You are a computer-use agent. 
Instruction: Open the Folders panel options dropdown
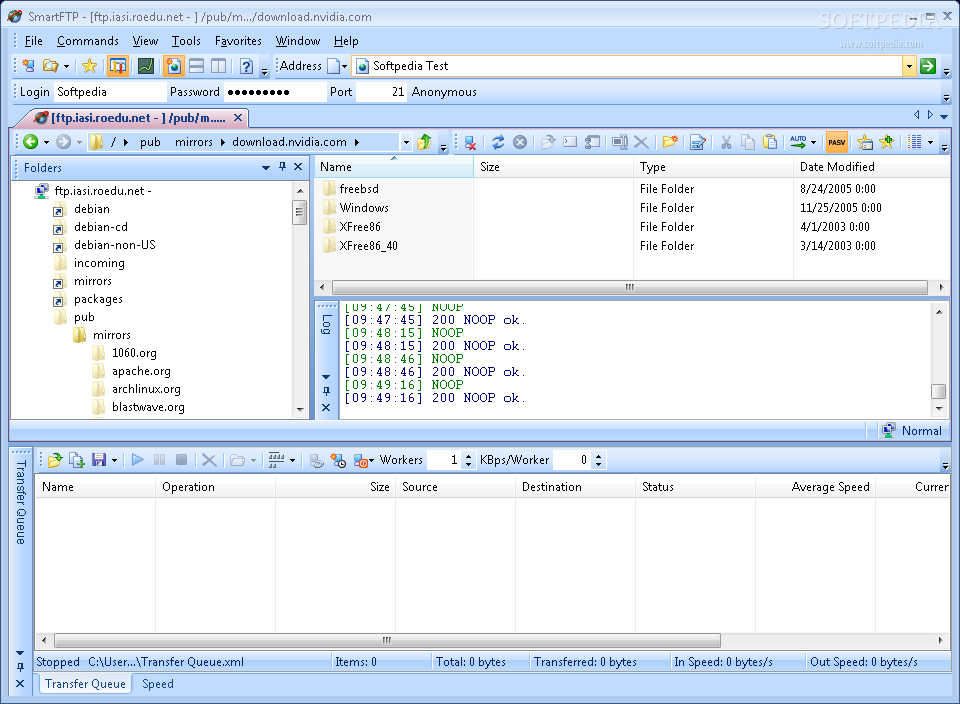coord(266,167)
